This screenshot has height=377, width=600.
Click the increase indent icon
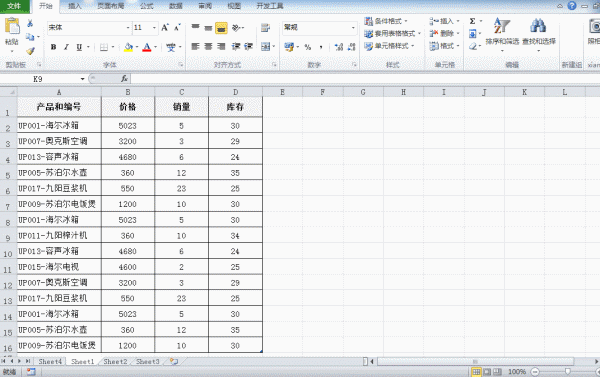(248, 47)
